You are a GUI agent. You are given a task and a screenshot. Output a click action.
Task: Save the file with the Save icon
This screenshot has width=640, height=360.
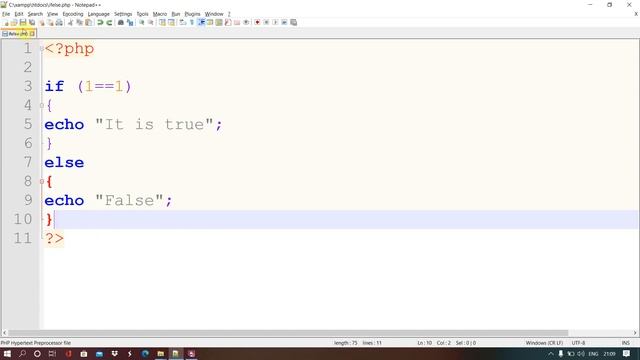[23, 23]
